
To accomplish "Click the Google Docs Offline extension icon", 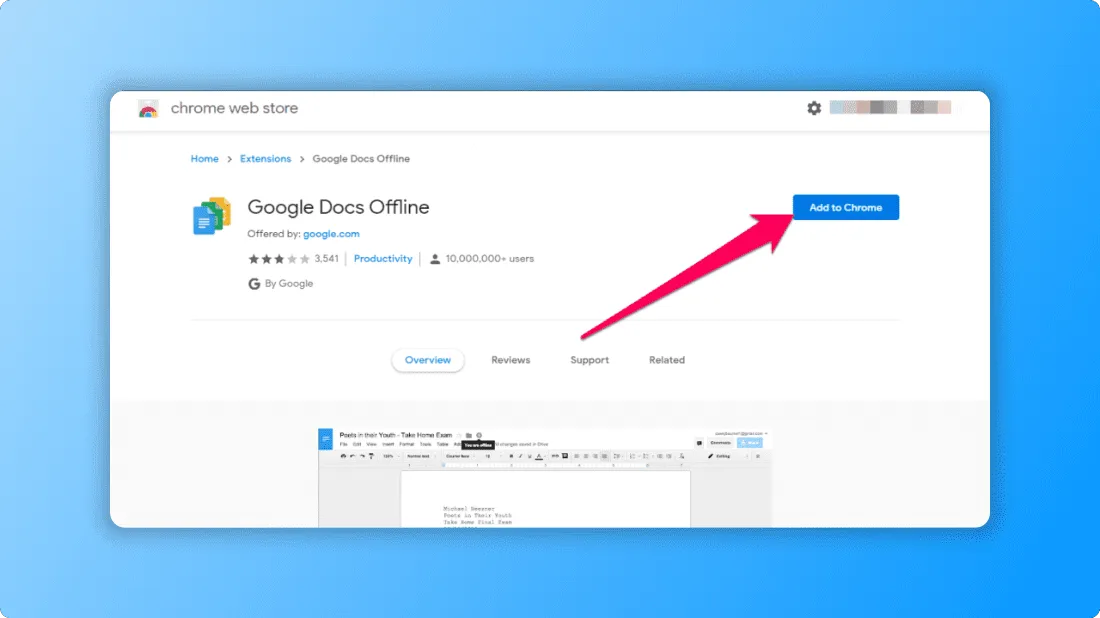I will [212, 216].
